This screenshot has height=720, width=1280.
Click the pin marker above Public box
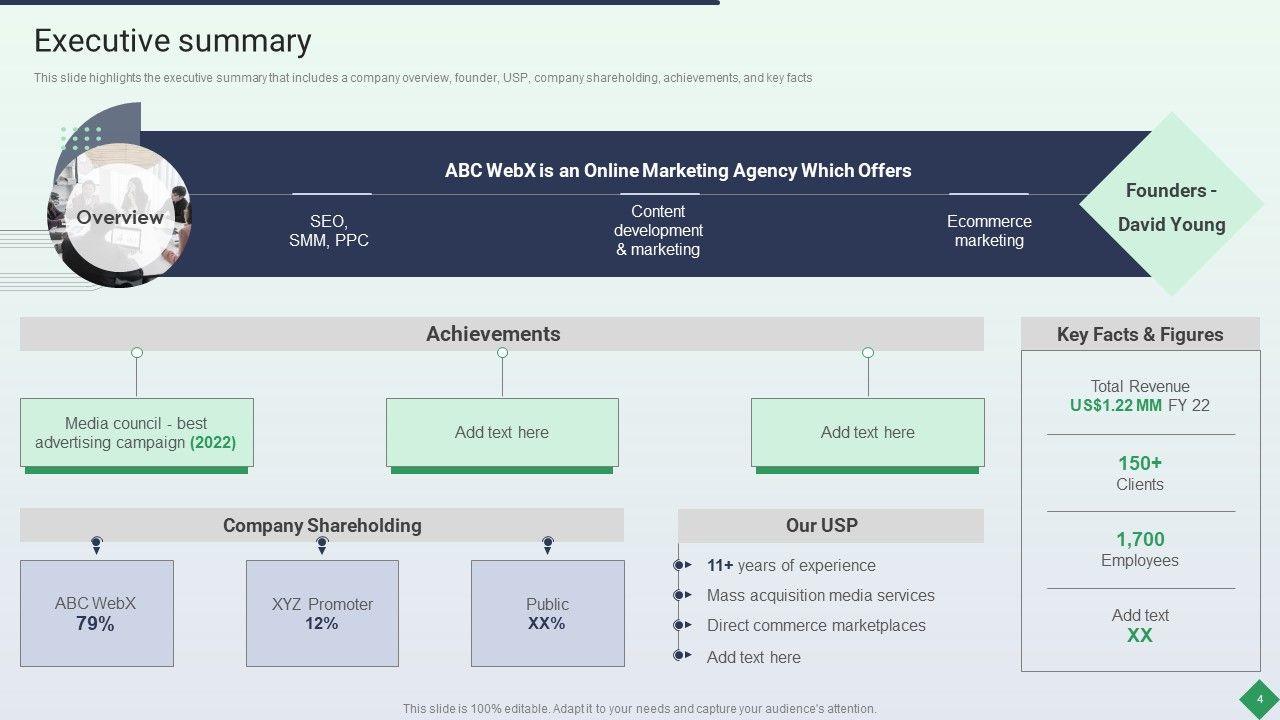548,544
